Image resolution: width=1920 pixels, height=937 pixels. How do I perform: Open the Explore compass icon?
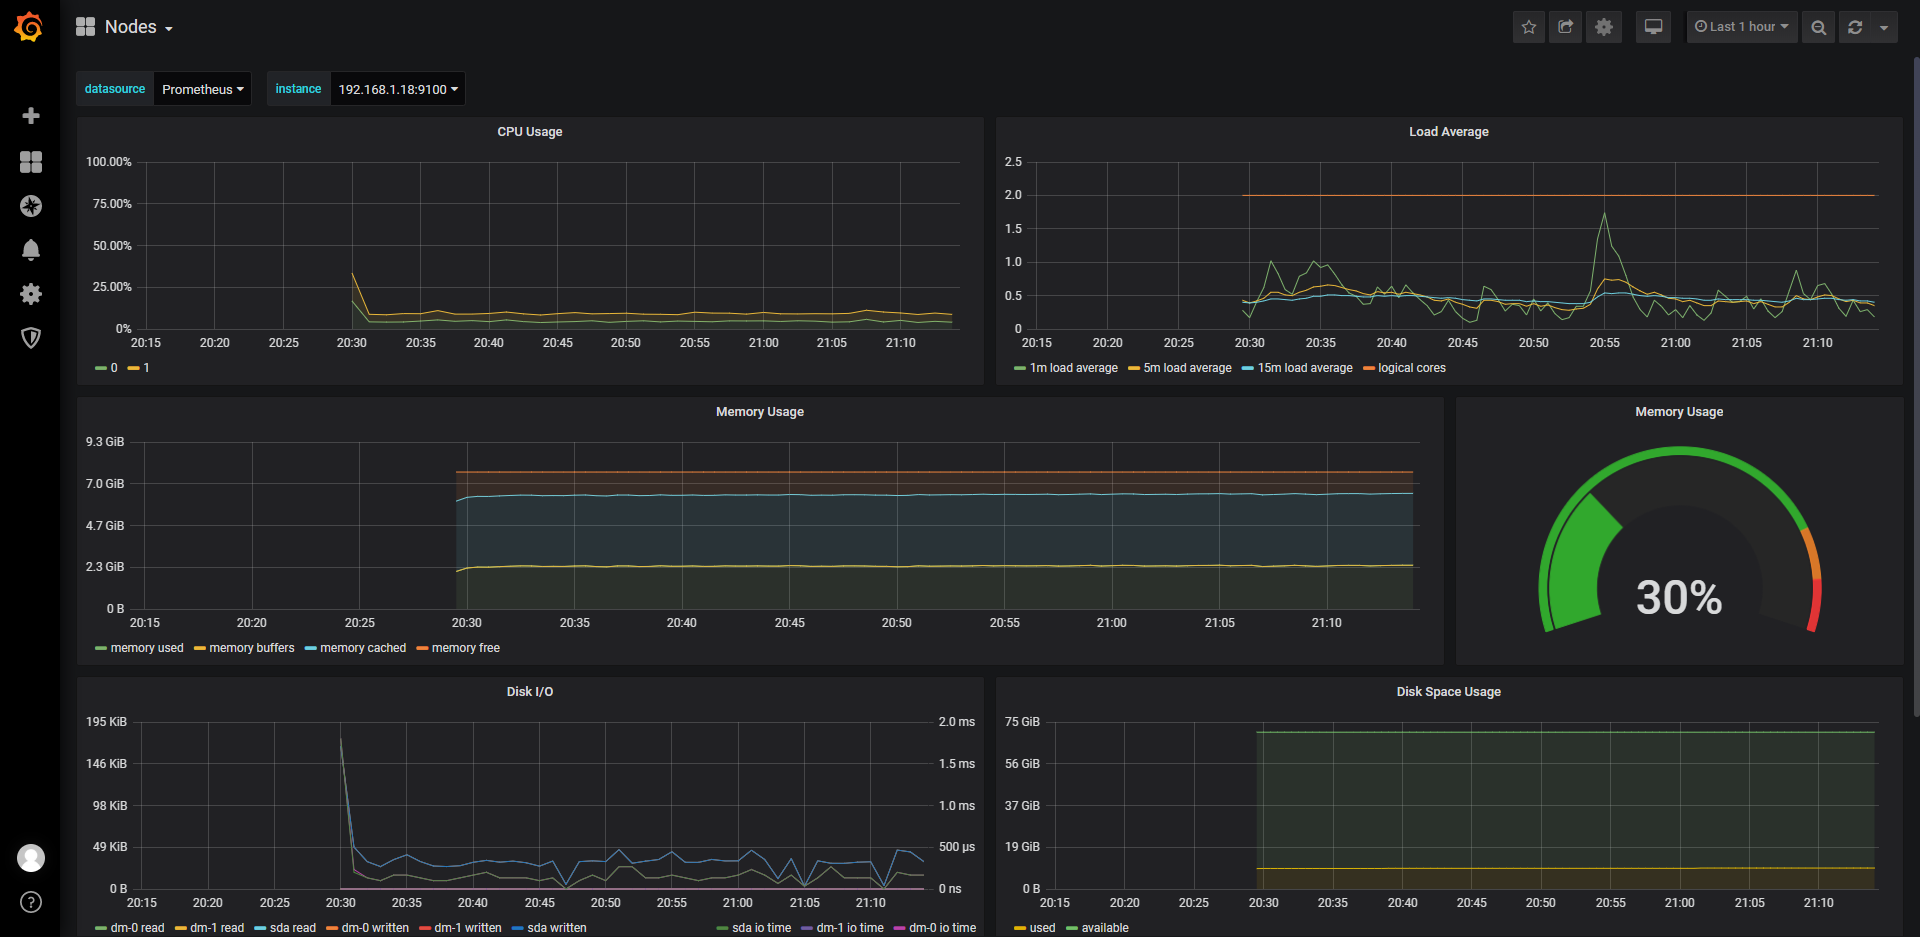31,206
